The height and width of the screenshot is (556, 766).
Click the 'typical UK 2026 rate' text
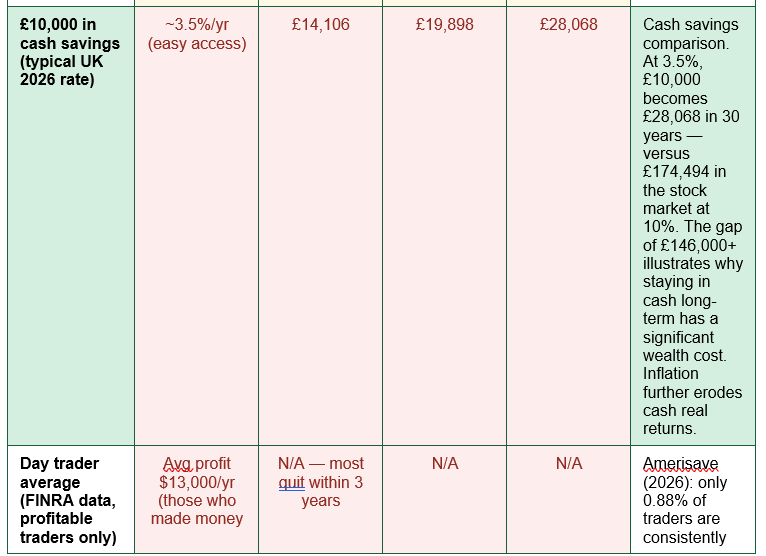tap(62, 70)
